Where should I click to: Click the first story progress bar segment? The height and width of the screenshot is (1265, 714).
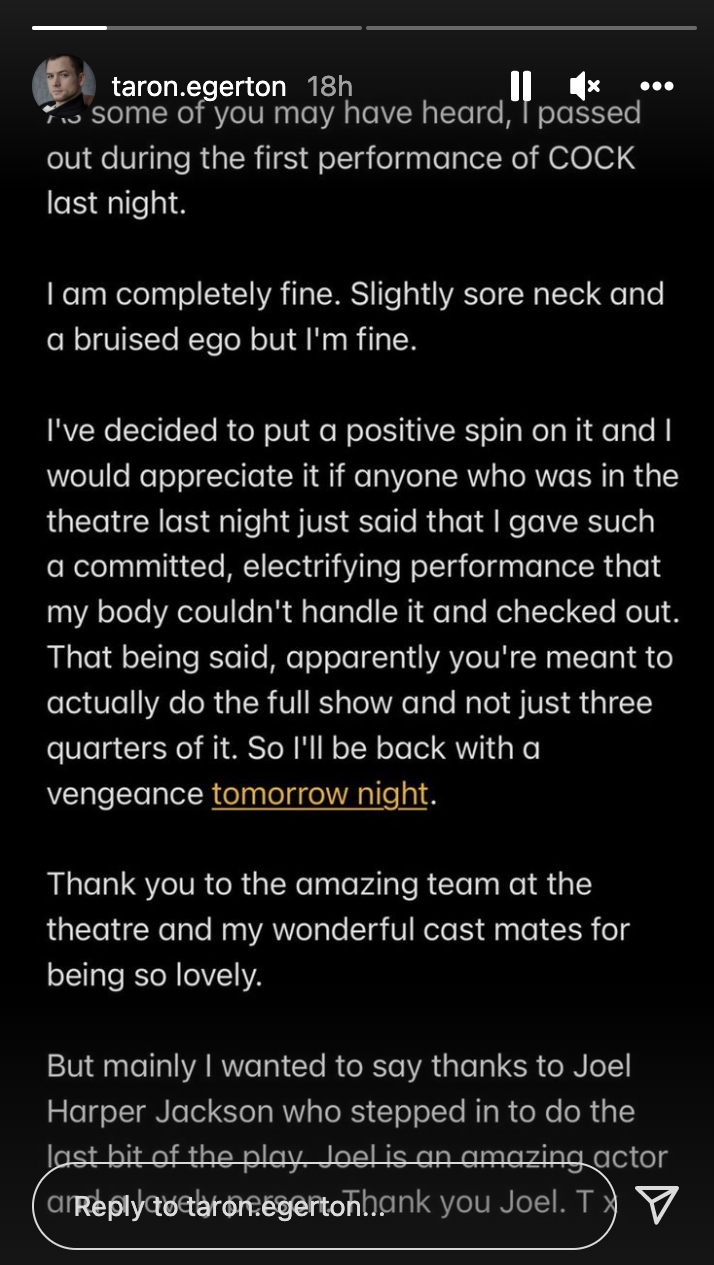(x=193, y=27)
